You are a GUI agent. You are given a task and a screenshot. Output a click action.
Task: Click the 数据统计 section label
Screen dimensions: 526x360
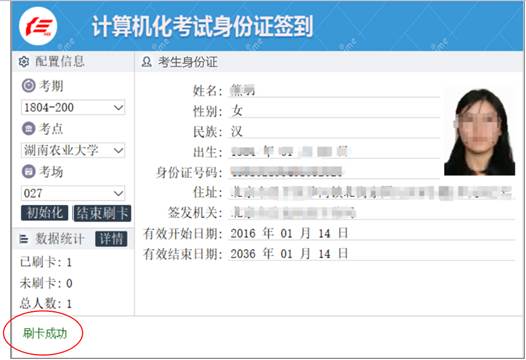(60, 239)
